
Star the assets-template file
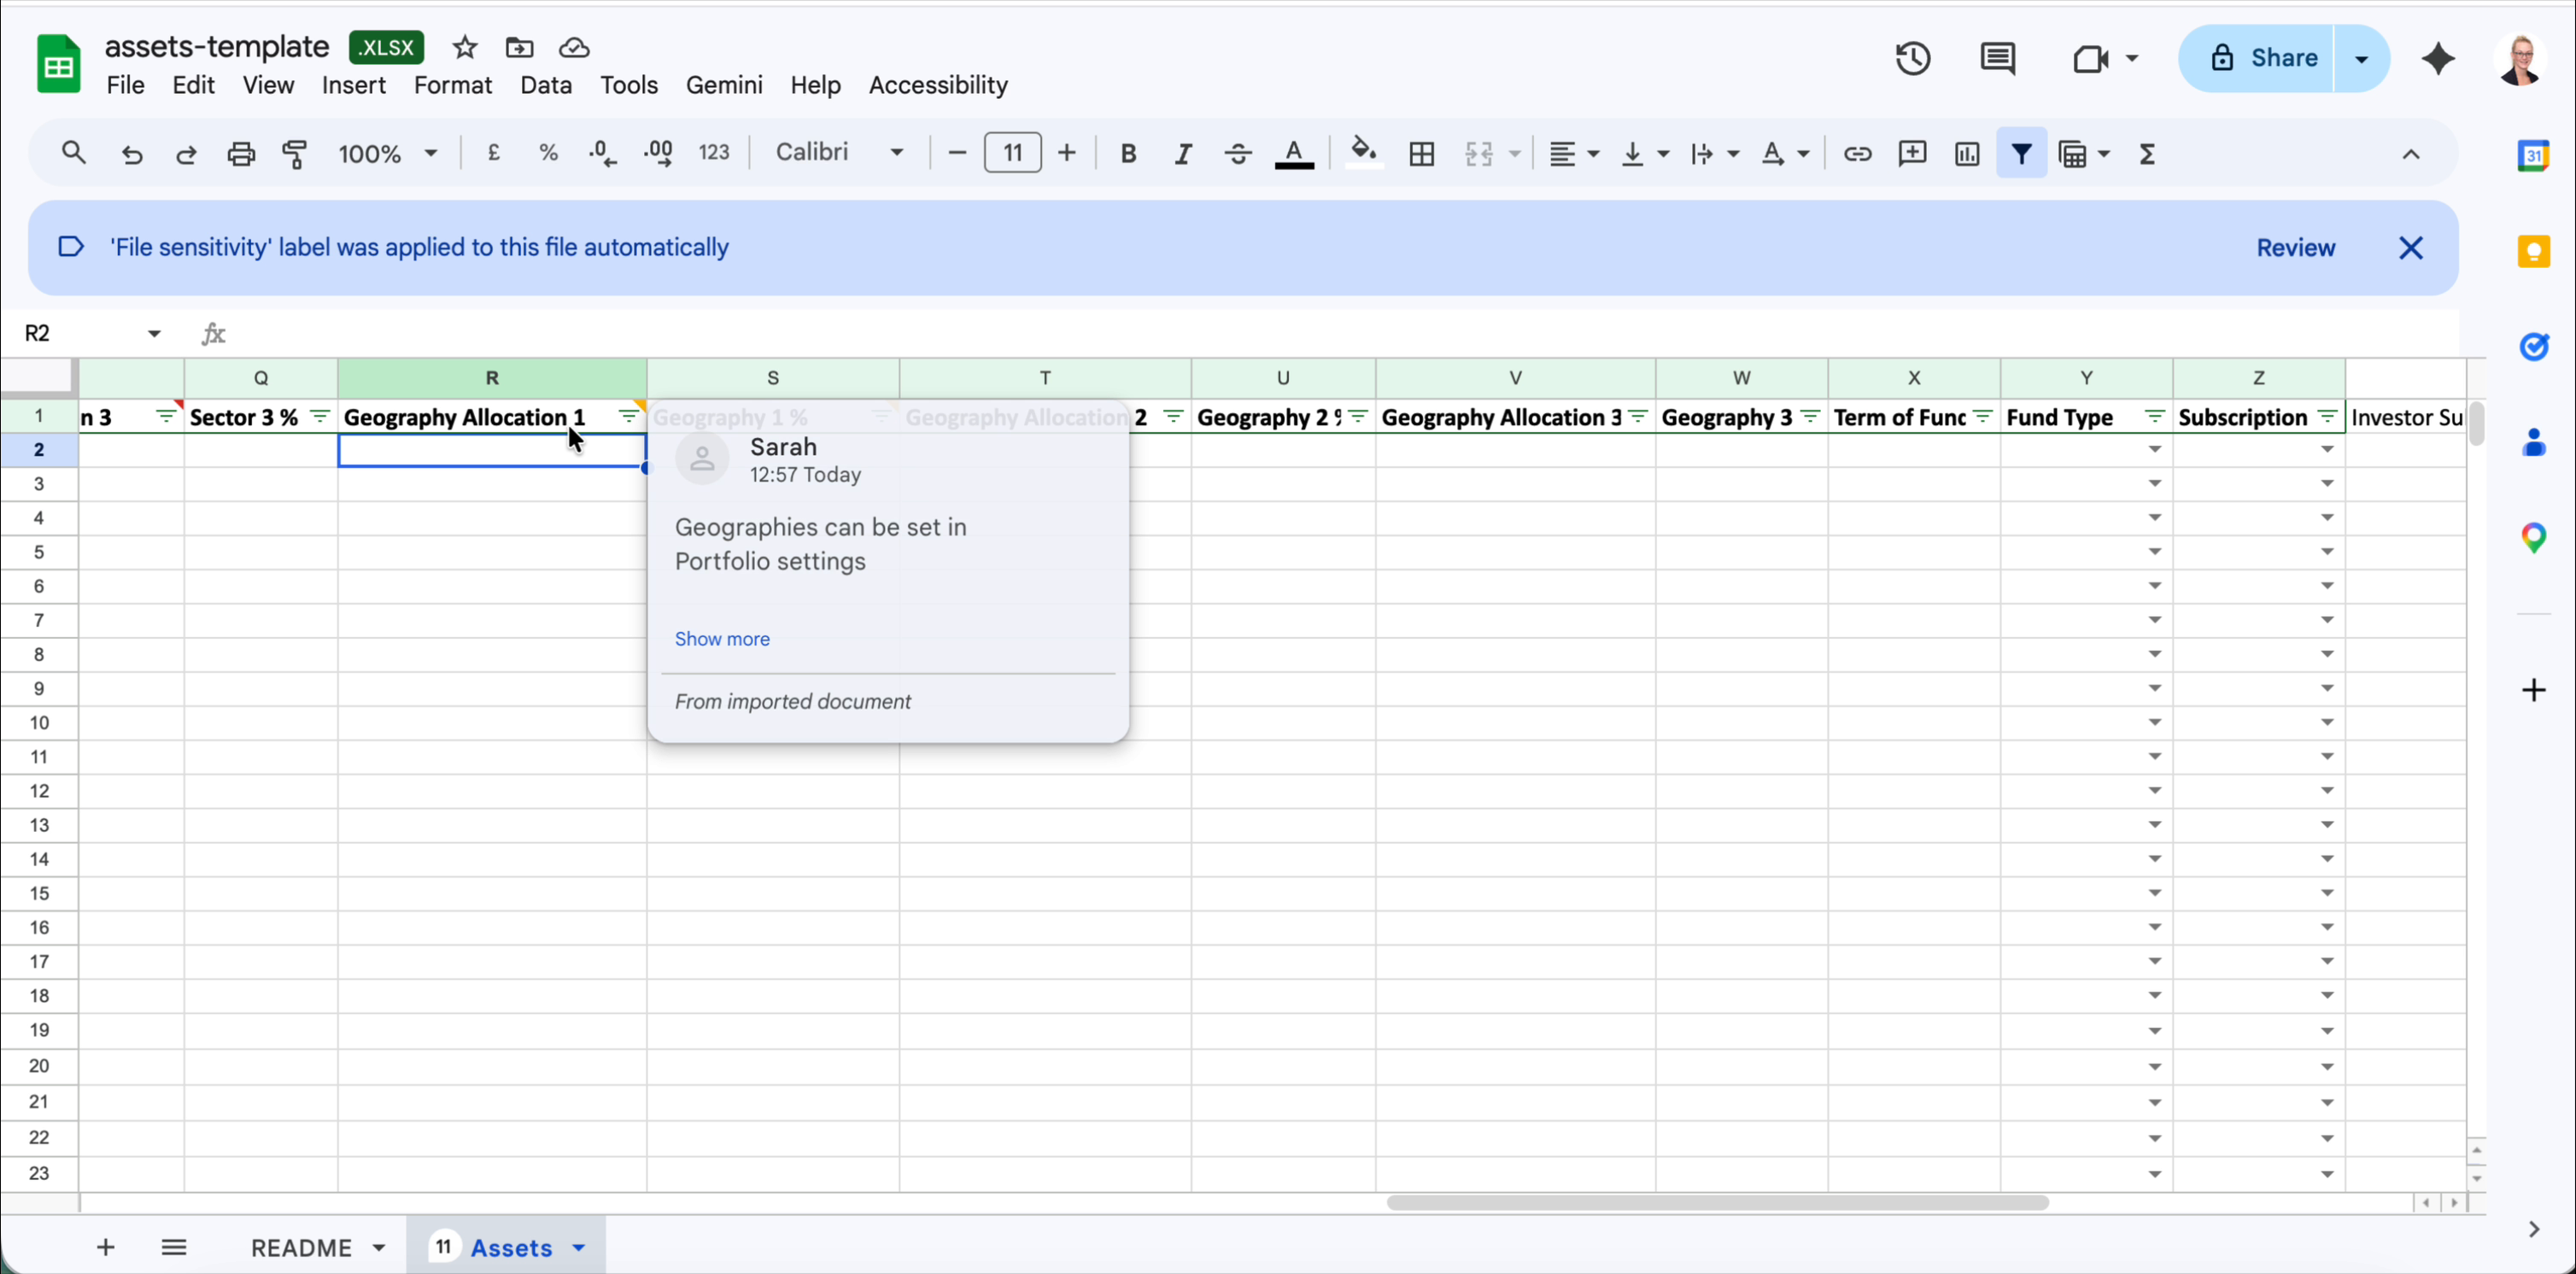point(465,47)
